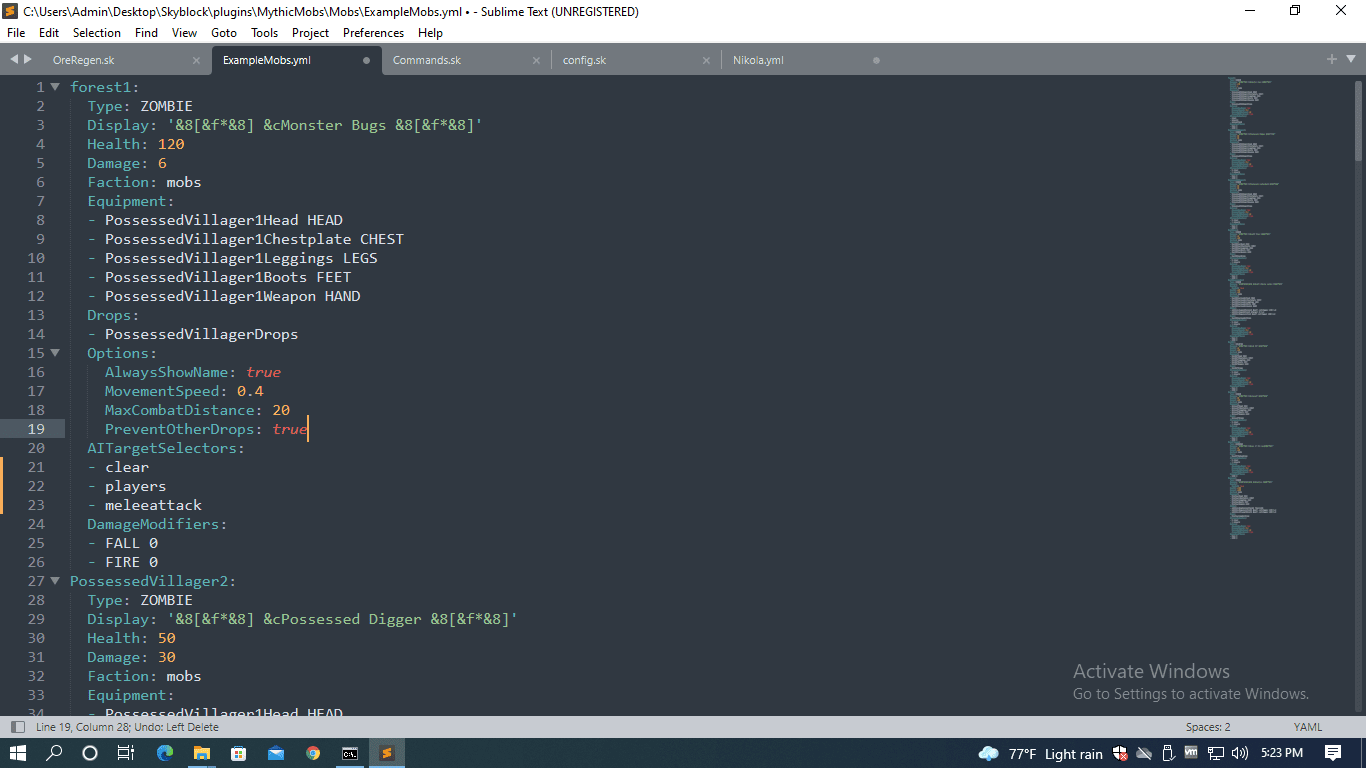The width and height of the screenshot is (1366, 768).
Task: Open the File menu
Action: [x=16, y=33]
